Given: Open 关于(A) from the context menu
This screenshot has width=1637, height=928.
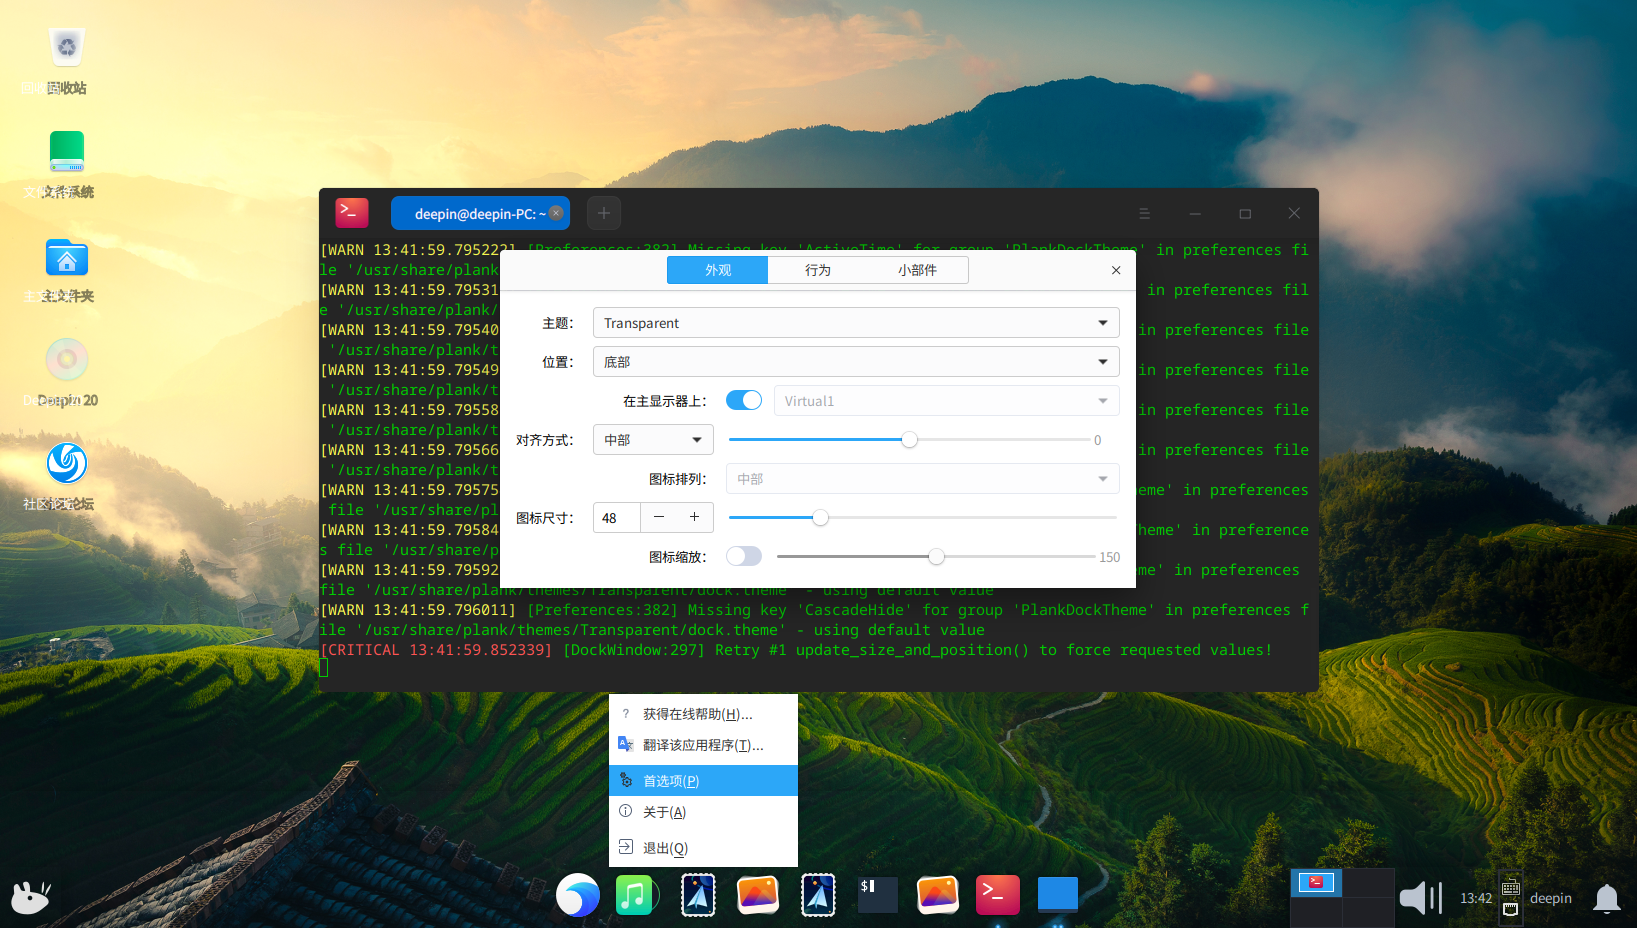Looking at the screenshot, I should click(x=703, y=812).
